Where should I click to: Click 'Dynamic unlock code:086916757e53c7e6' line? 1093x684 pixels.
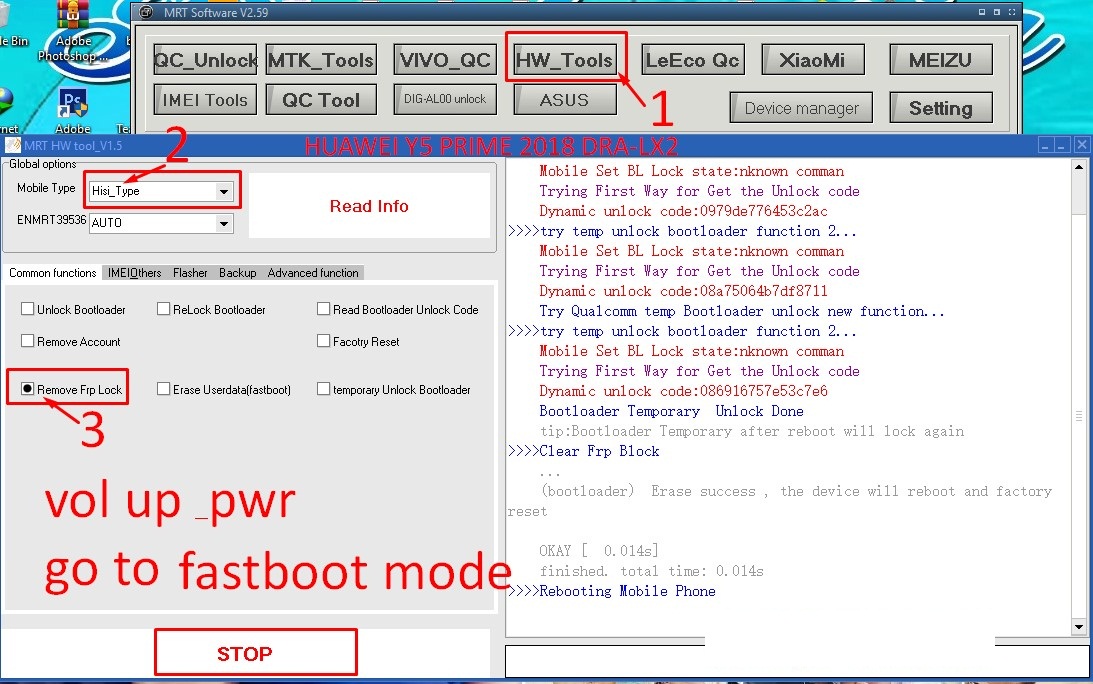[683, 391]
